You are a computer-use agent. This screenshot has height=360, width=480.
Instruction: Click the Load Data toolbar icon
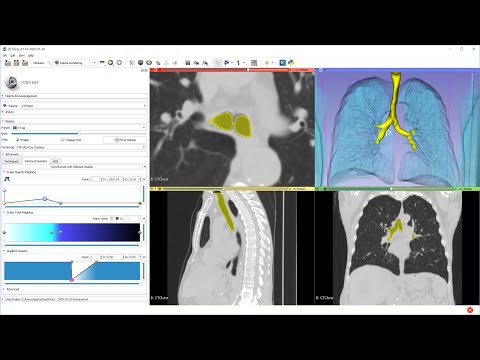click(8, 63)
